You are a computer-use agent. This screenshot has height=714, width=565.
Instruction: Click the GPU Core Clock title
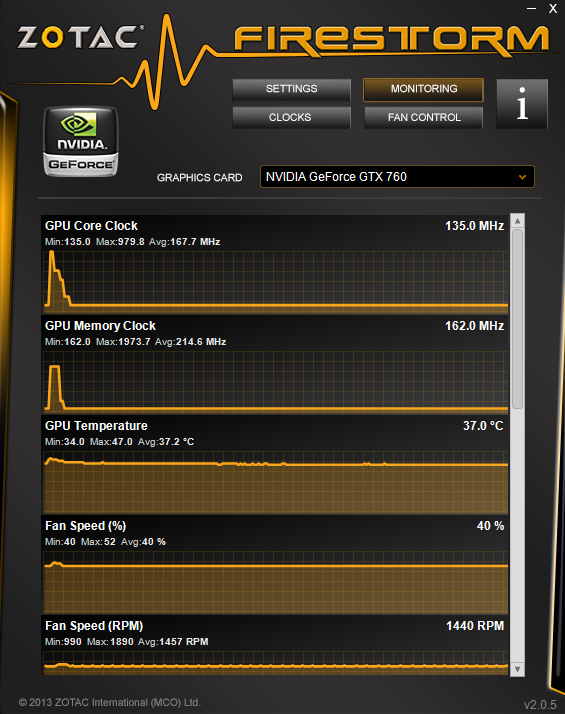tap(91, 226)
